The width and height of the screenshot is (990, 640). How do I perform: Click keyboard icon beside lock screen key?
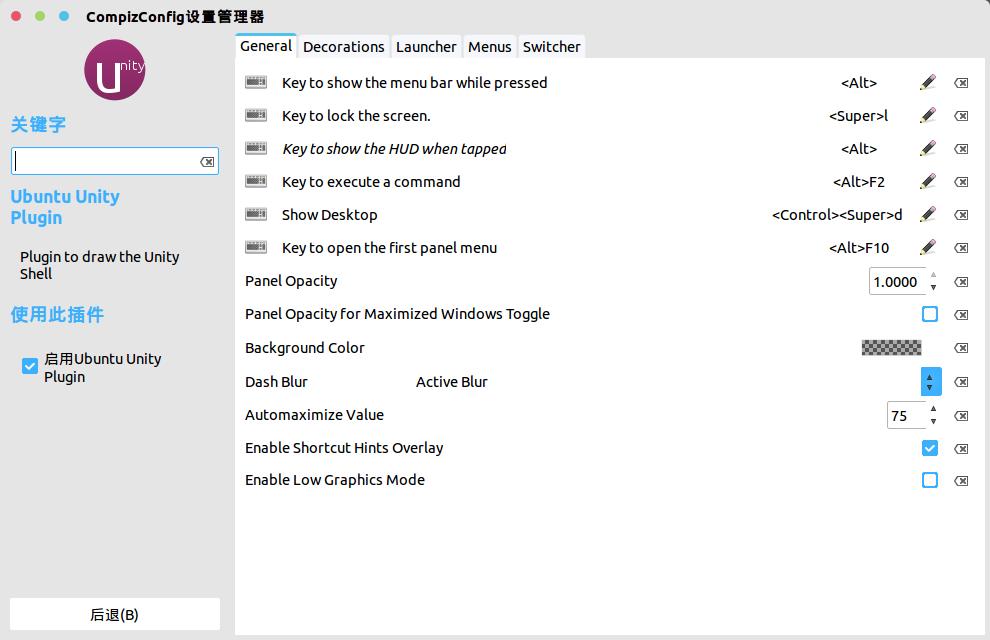(x=256, y=115)
